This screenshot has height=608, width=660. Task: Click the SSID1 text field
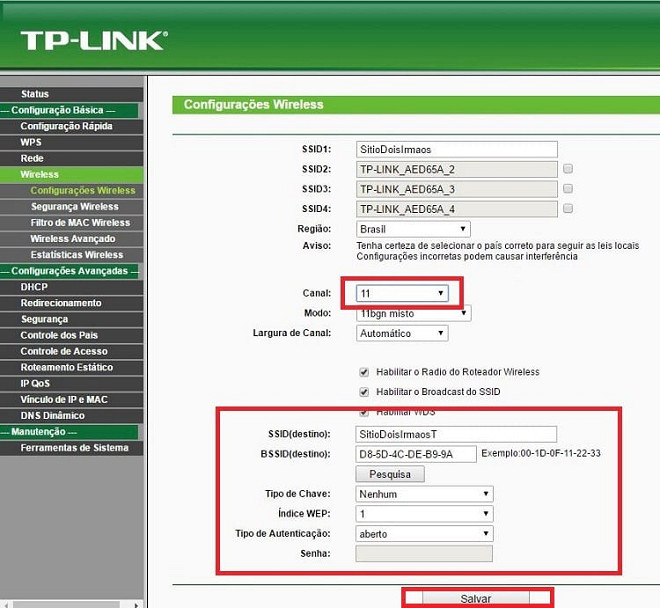456,149
